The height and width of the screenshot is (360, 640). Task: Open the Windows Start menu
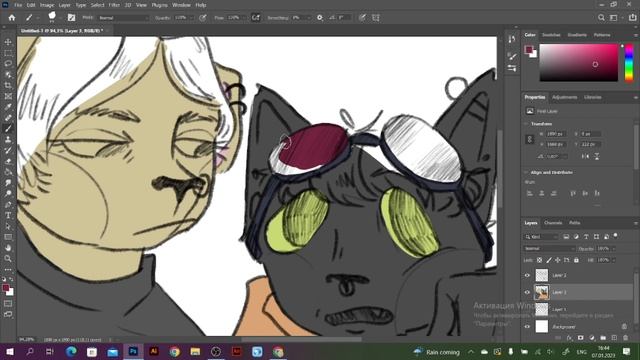(x=9, y=351)
